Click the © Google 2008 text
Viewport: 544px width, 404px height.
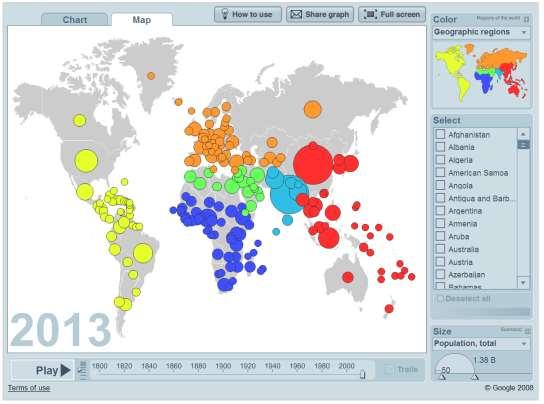pos(509,388)
